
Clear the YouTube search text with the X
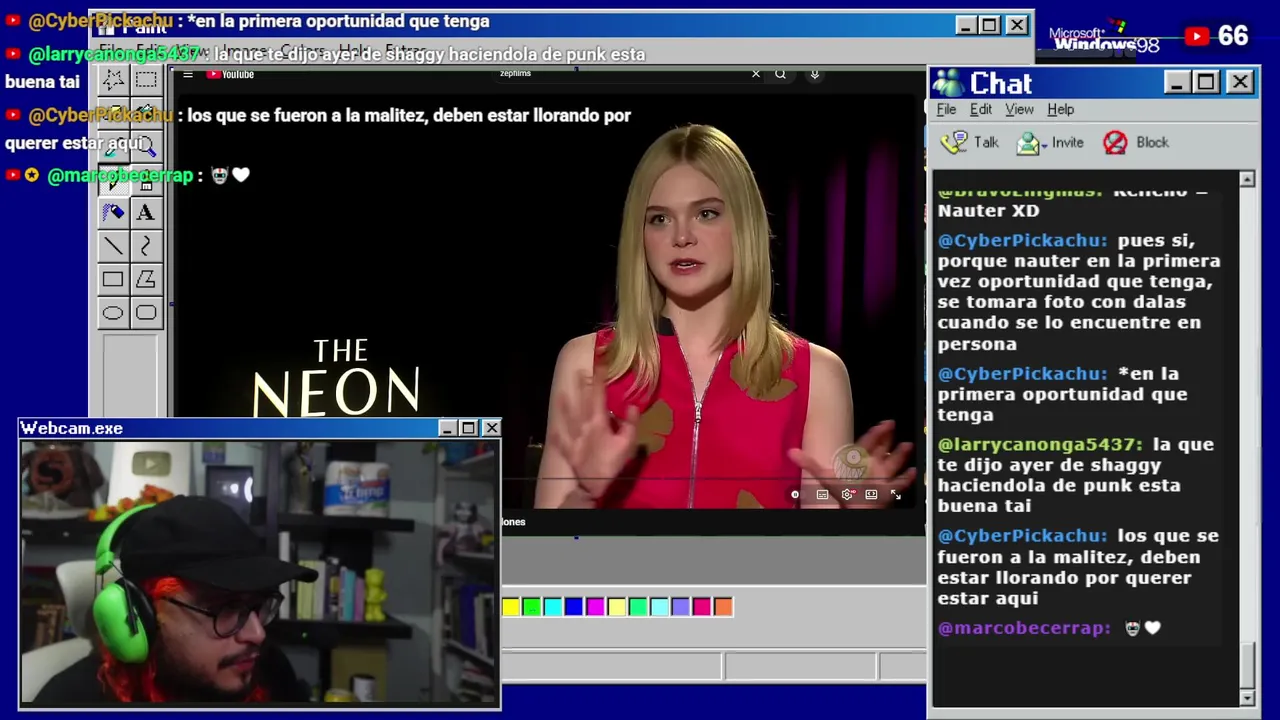coord(756,74)
